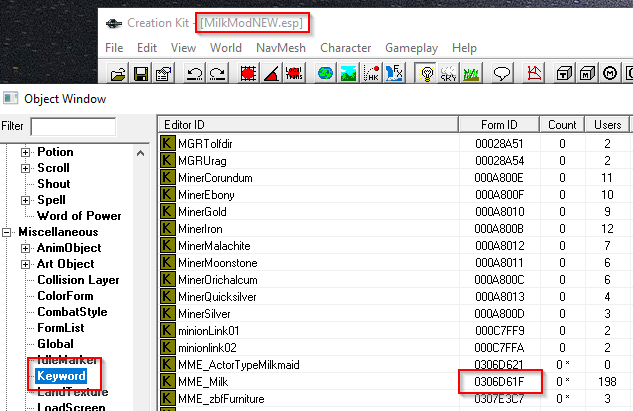Toggle the SKY toolbar icon
The height and width of the screenshot is (411, 633).
(x=448, y=73)
